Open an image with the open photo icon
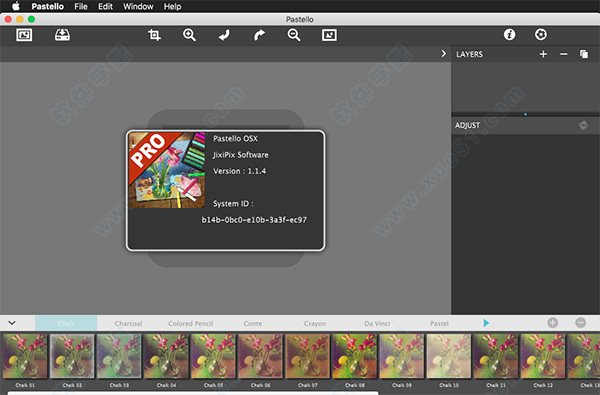 pyautogui.click(x=24, y=35)
